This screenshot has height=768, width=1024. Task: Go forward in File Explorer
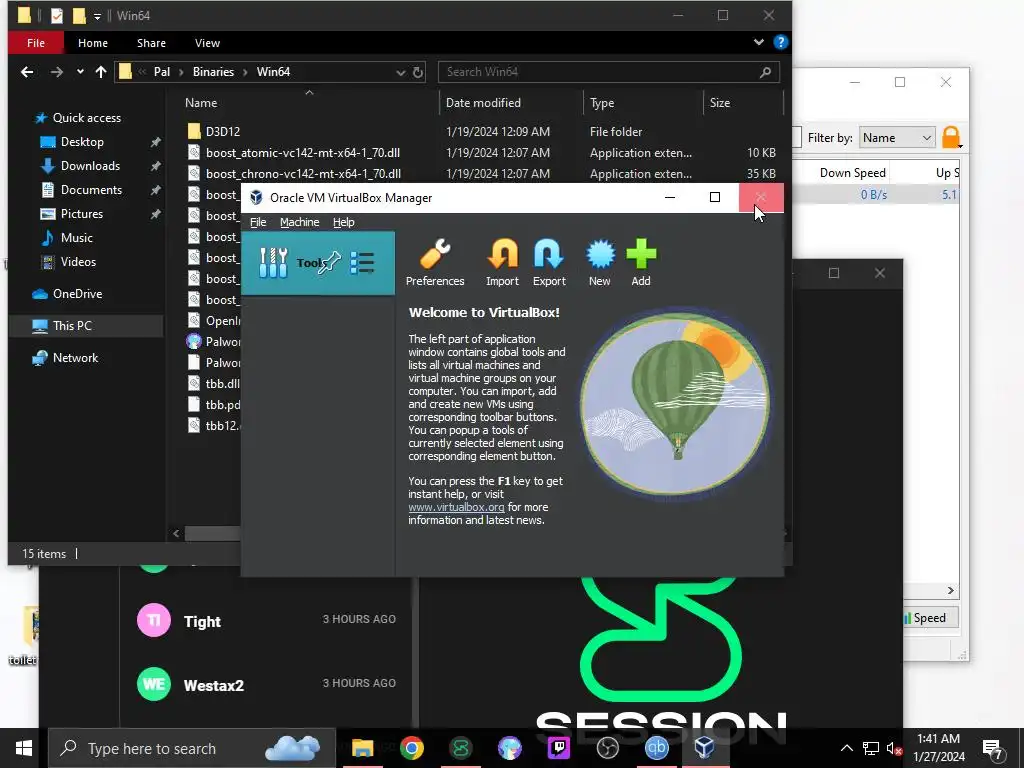coord(57,72)
